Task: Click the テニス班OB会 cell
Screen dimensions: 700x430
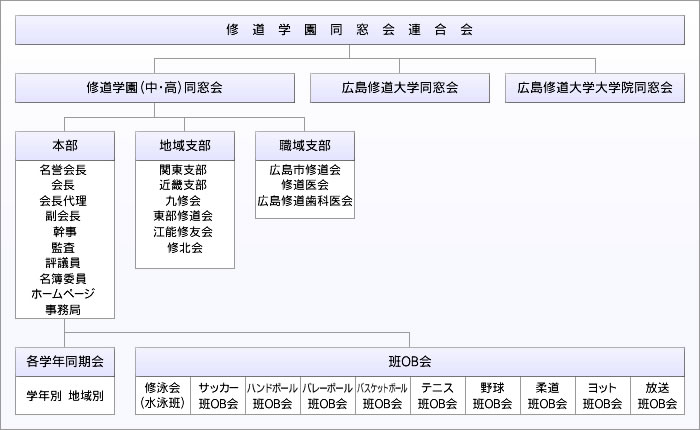Action: coord(438,396)
